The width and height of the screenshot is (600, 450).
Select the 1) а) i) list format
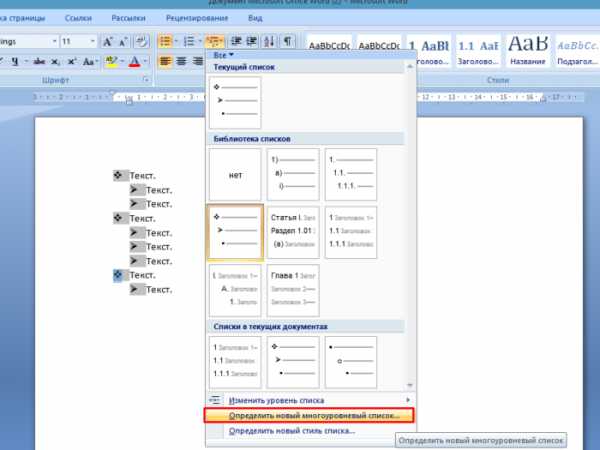coord(293,174)
